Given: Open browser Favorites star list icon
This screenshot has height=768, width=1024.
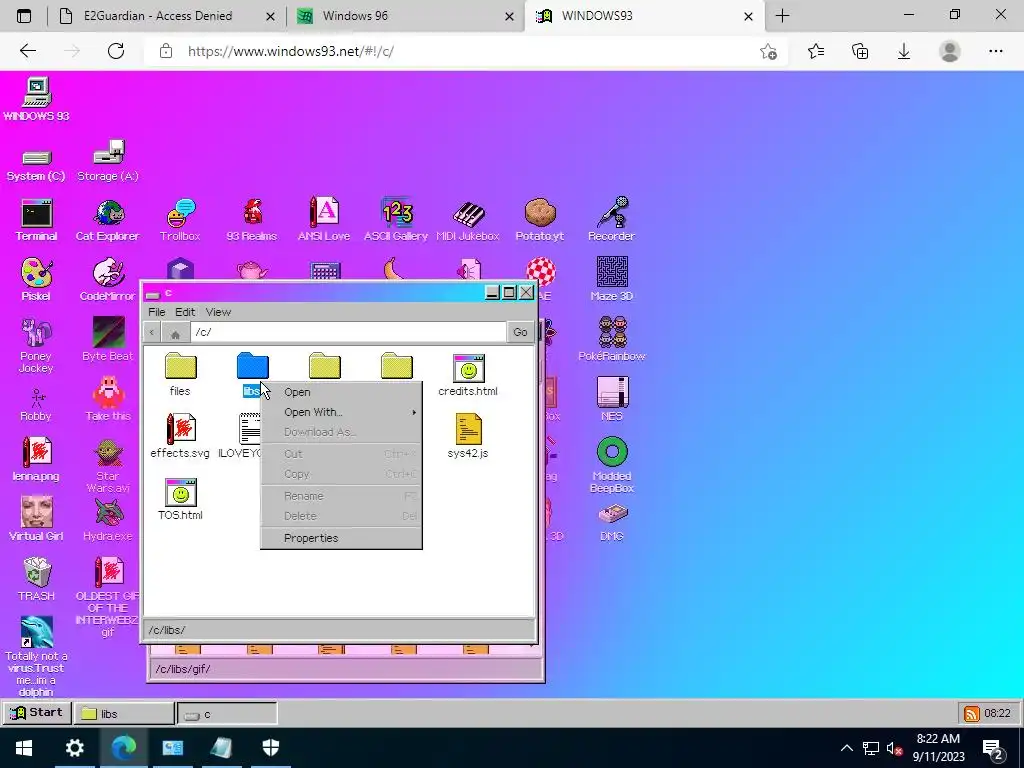Looking at the screenshot, I should point(816,51).
